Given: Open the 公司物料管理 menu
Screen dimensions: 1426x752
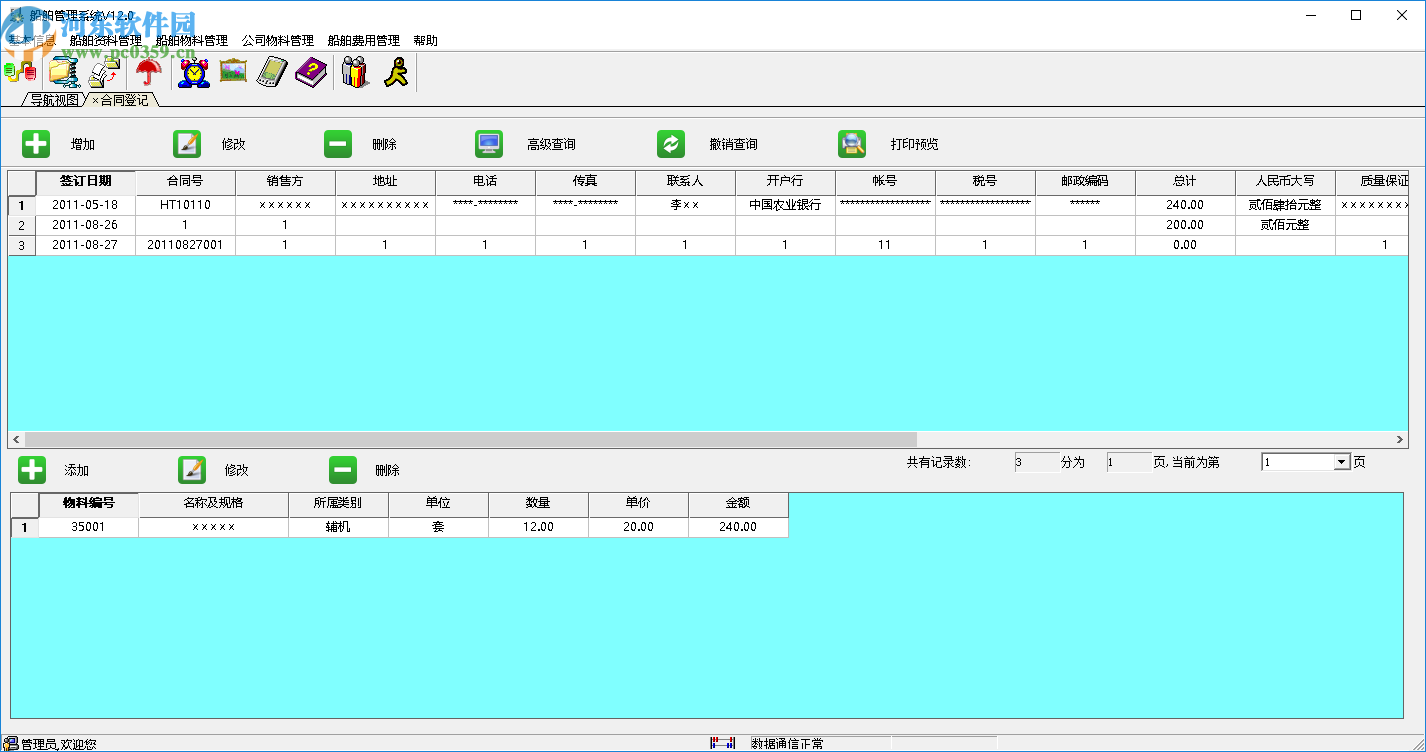Looking at the screenshot, I should pyautogui.click(x=278, y=41).
